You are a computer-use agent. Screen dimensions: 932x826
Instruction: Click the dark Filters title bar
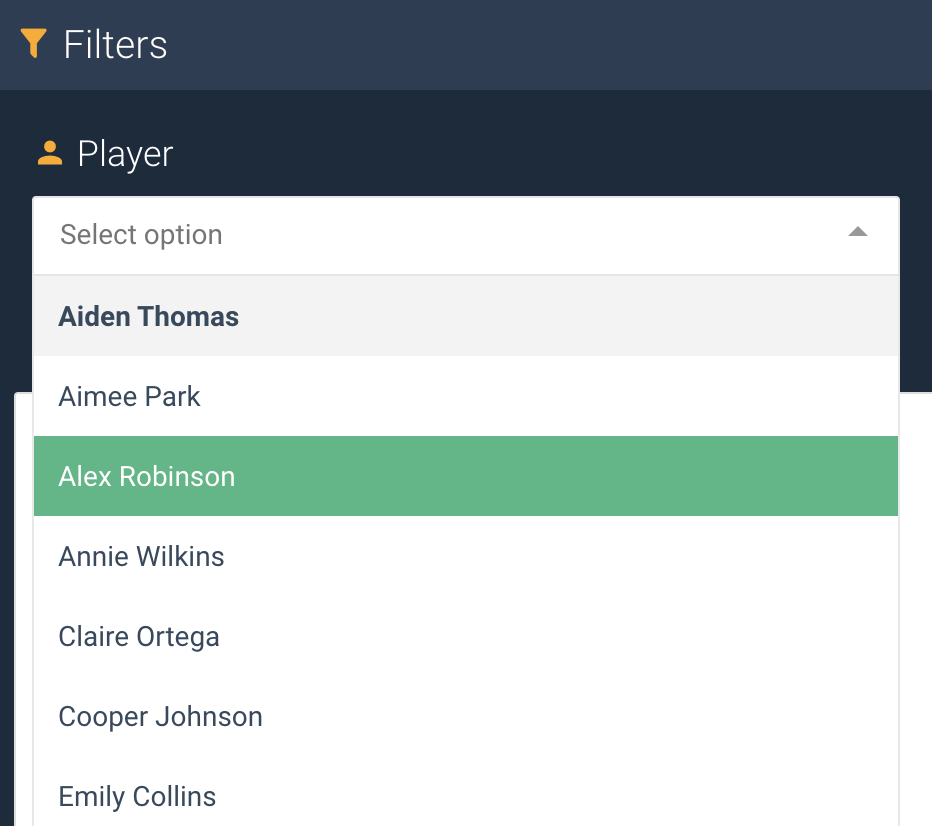(500, 44)
